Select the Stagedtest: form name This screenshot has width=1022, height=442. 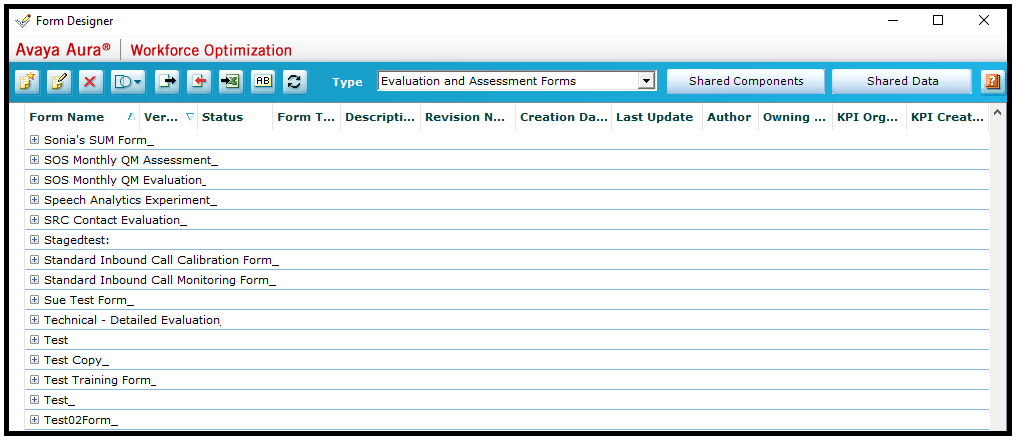pyautogui.click(x=76, y=241)
